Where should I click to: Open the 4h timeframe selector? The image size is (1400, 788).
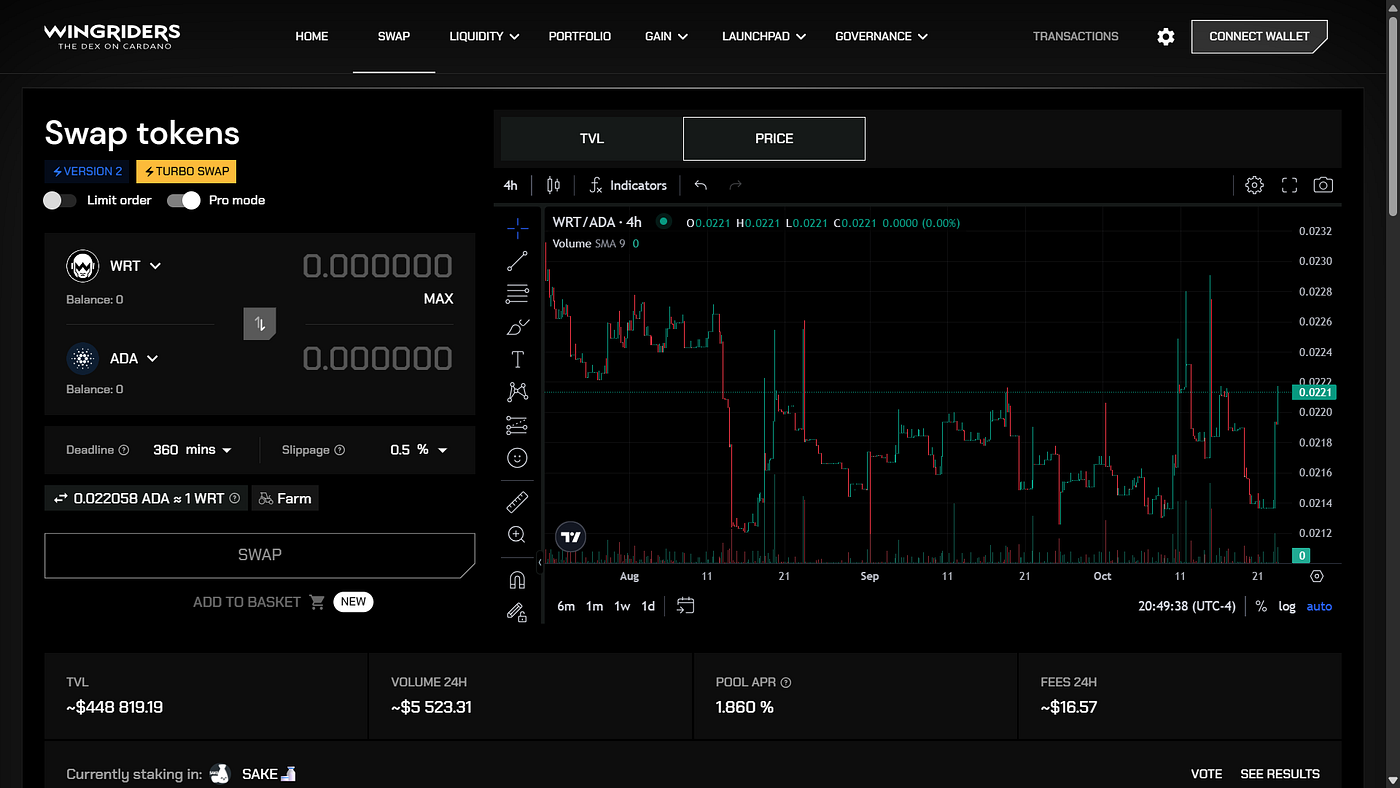click(511, 185)
